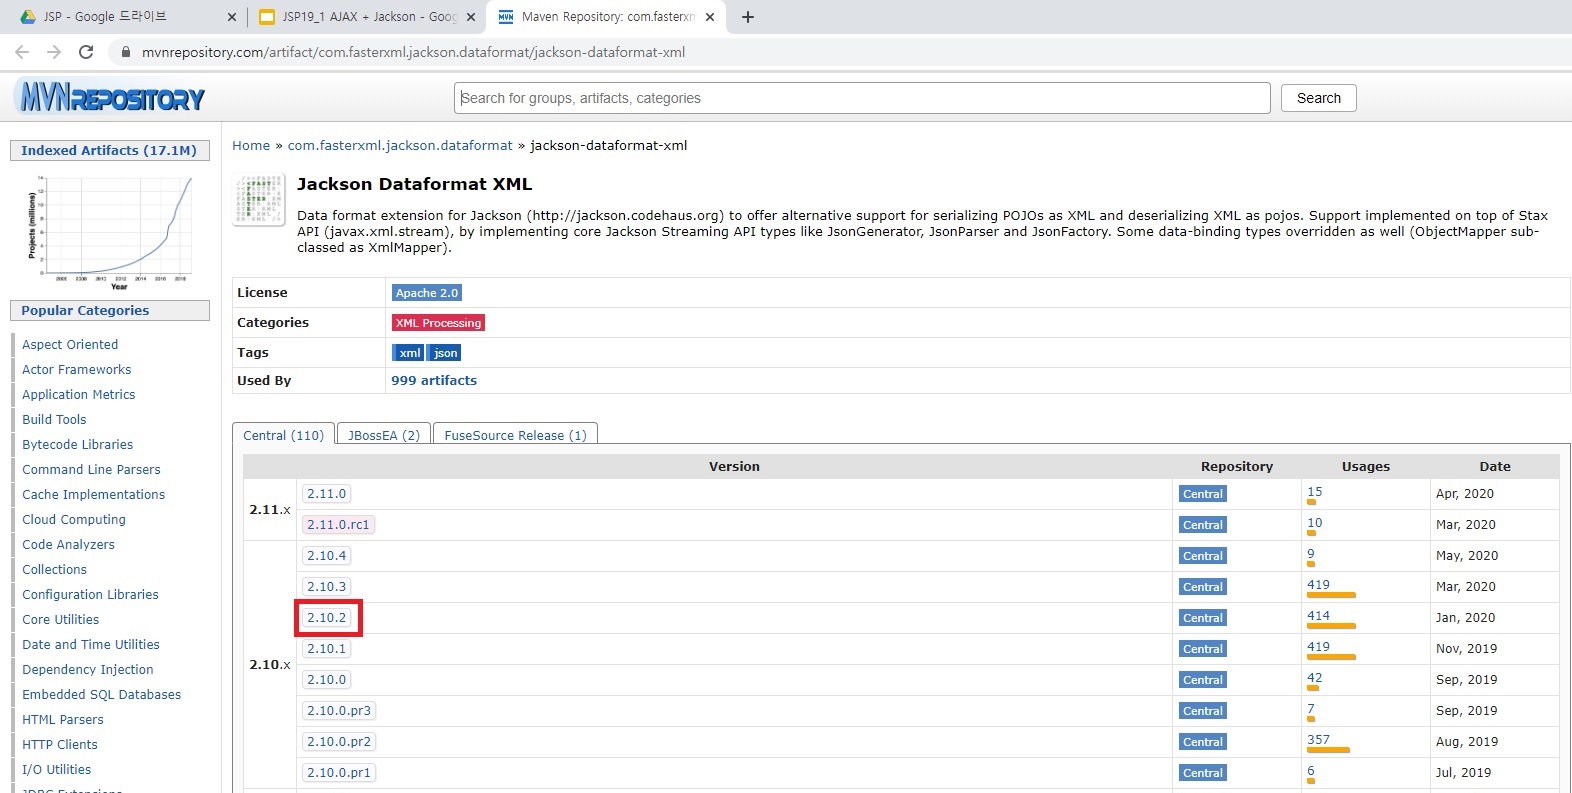
Task: Click the json tag badge
Action: click(x=445, y=353)
